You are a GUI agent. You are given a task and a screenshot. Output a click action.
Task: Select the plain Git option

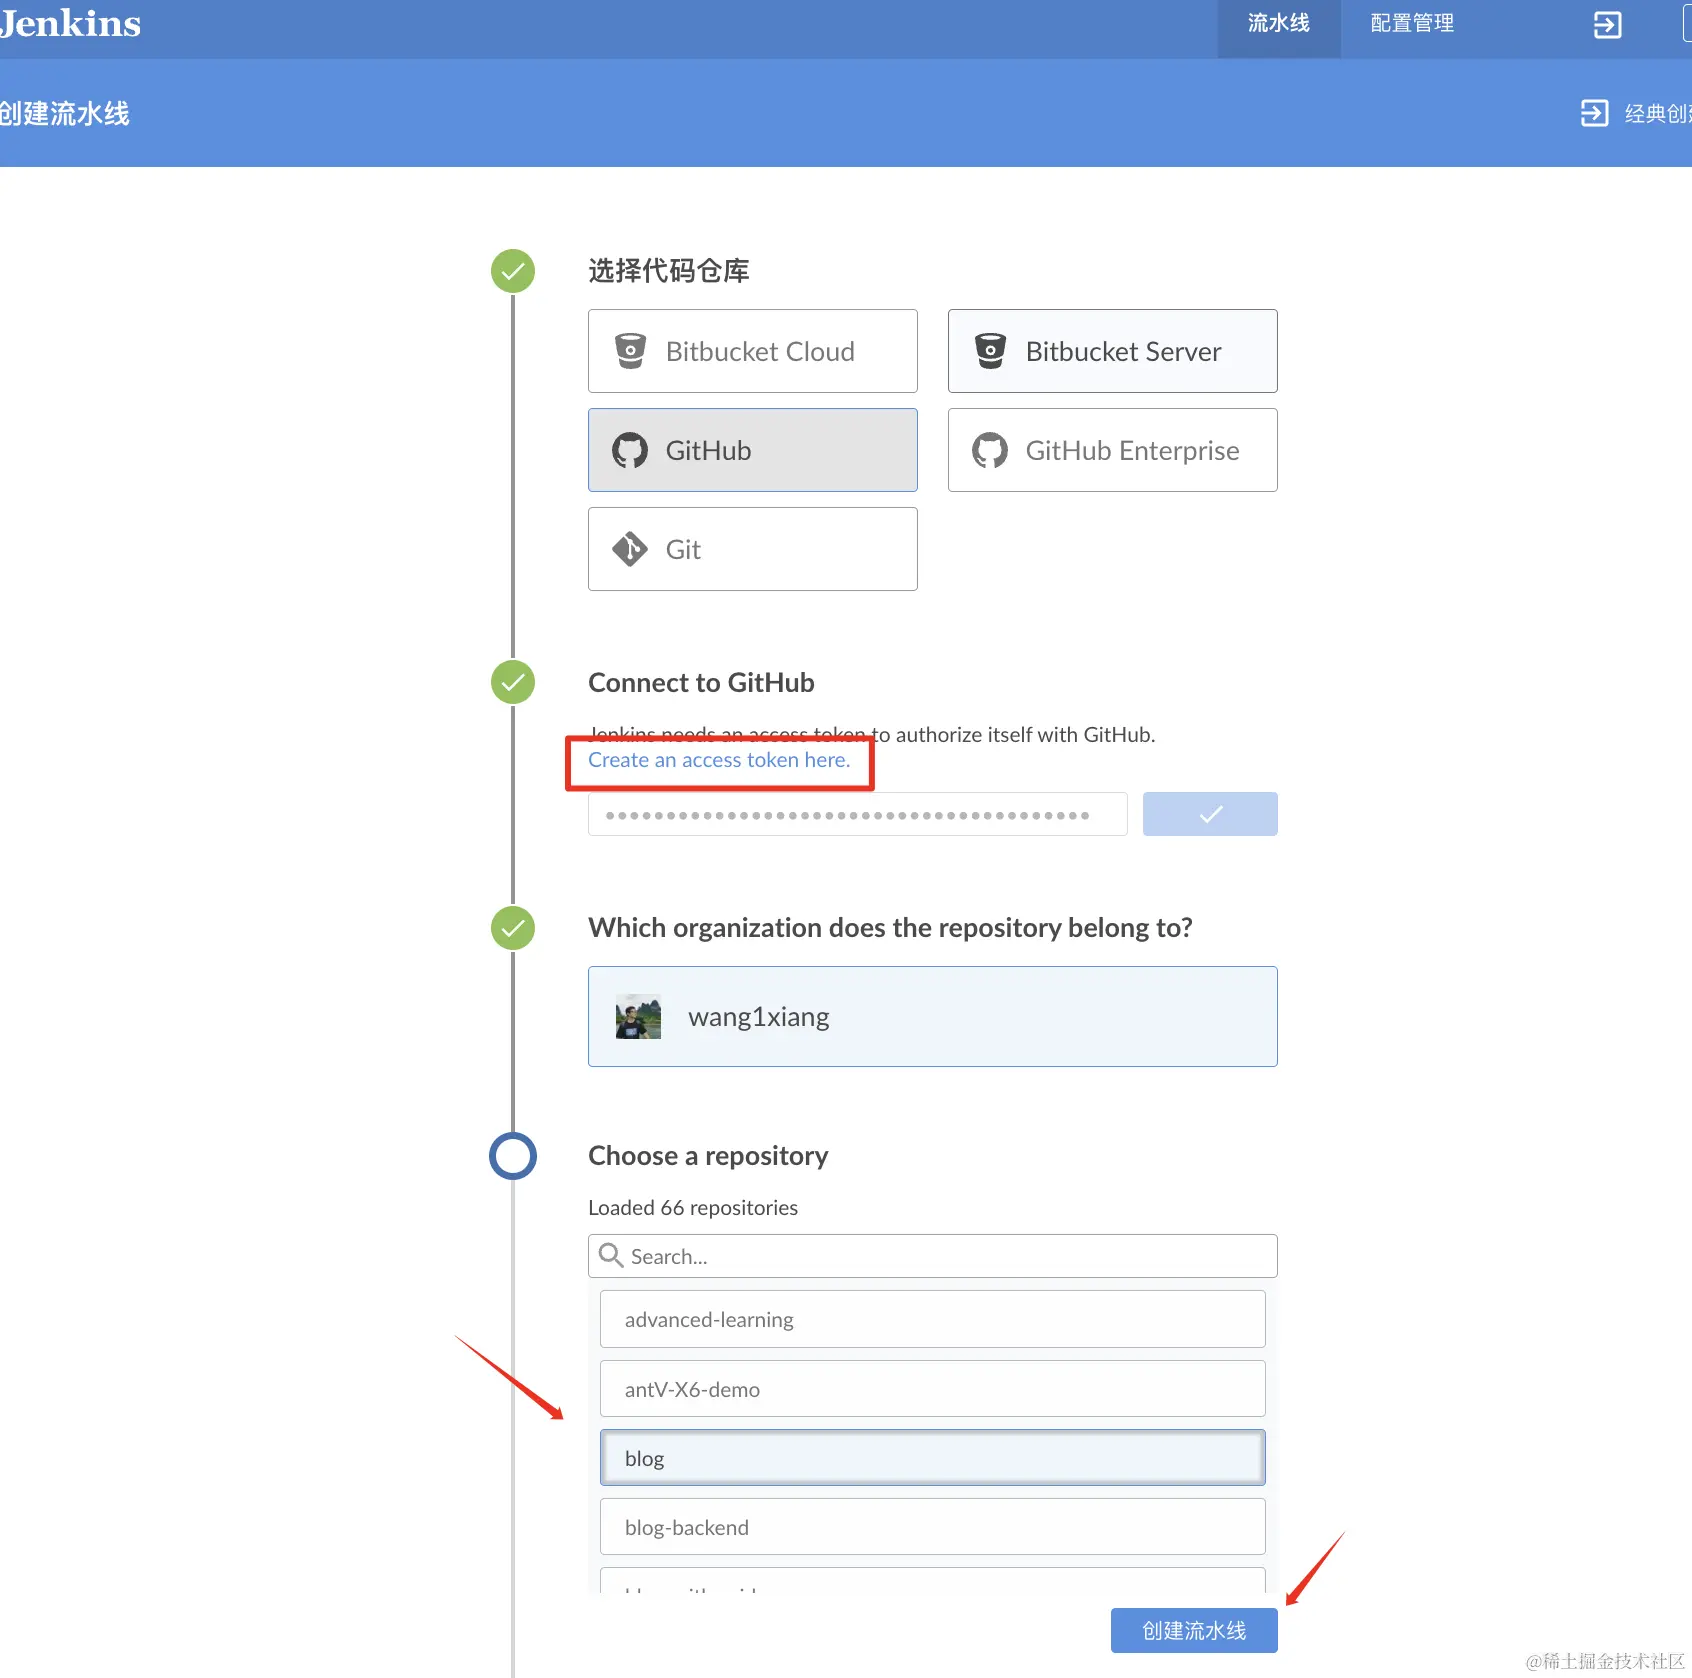pos(752,549)
